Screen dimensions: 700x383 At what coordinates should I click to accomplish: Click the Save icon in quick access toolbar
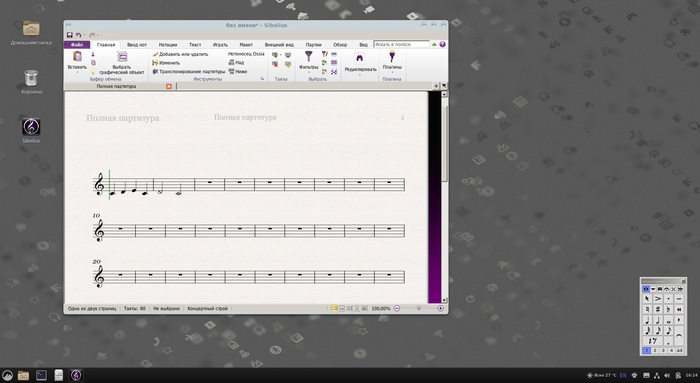point(70,35)
